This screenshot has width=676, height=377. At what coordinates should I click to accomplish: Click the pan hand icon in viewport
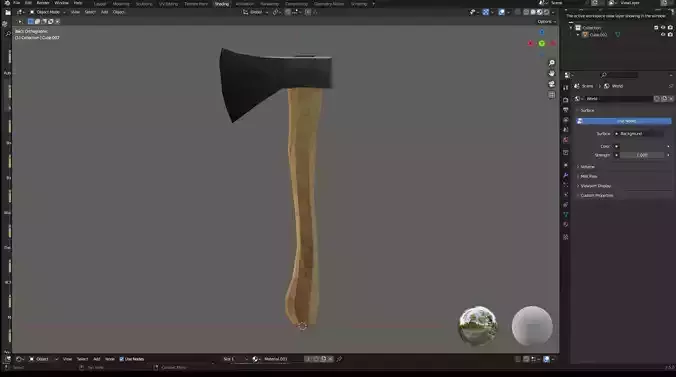pos(551,73)
